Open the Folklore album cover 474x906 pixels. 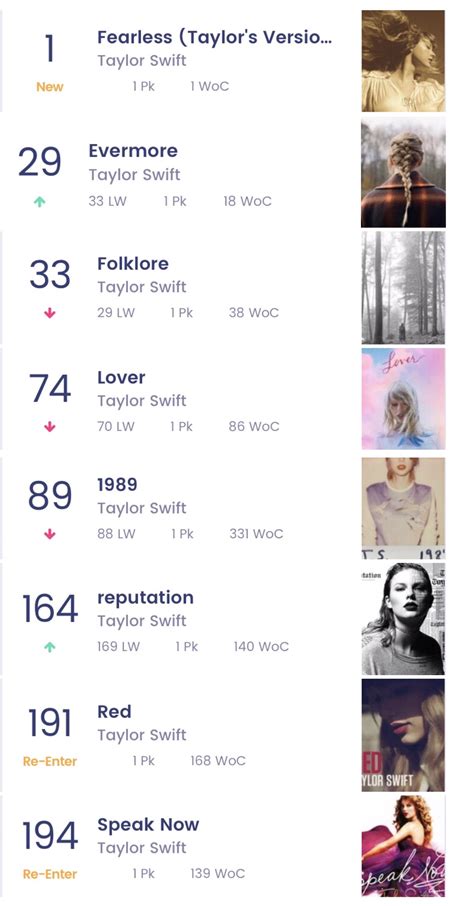(403, 287)
